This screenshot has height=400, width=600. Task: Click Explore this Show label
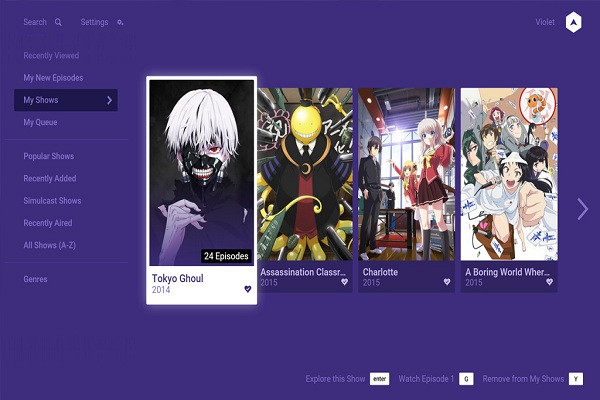[x=335, y=379]
